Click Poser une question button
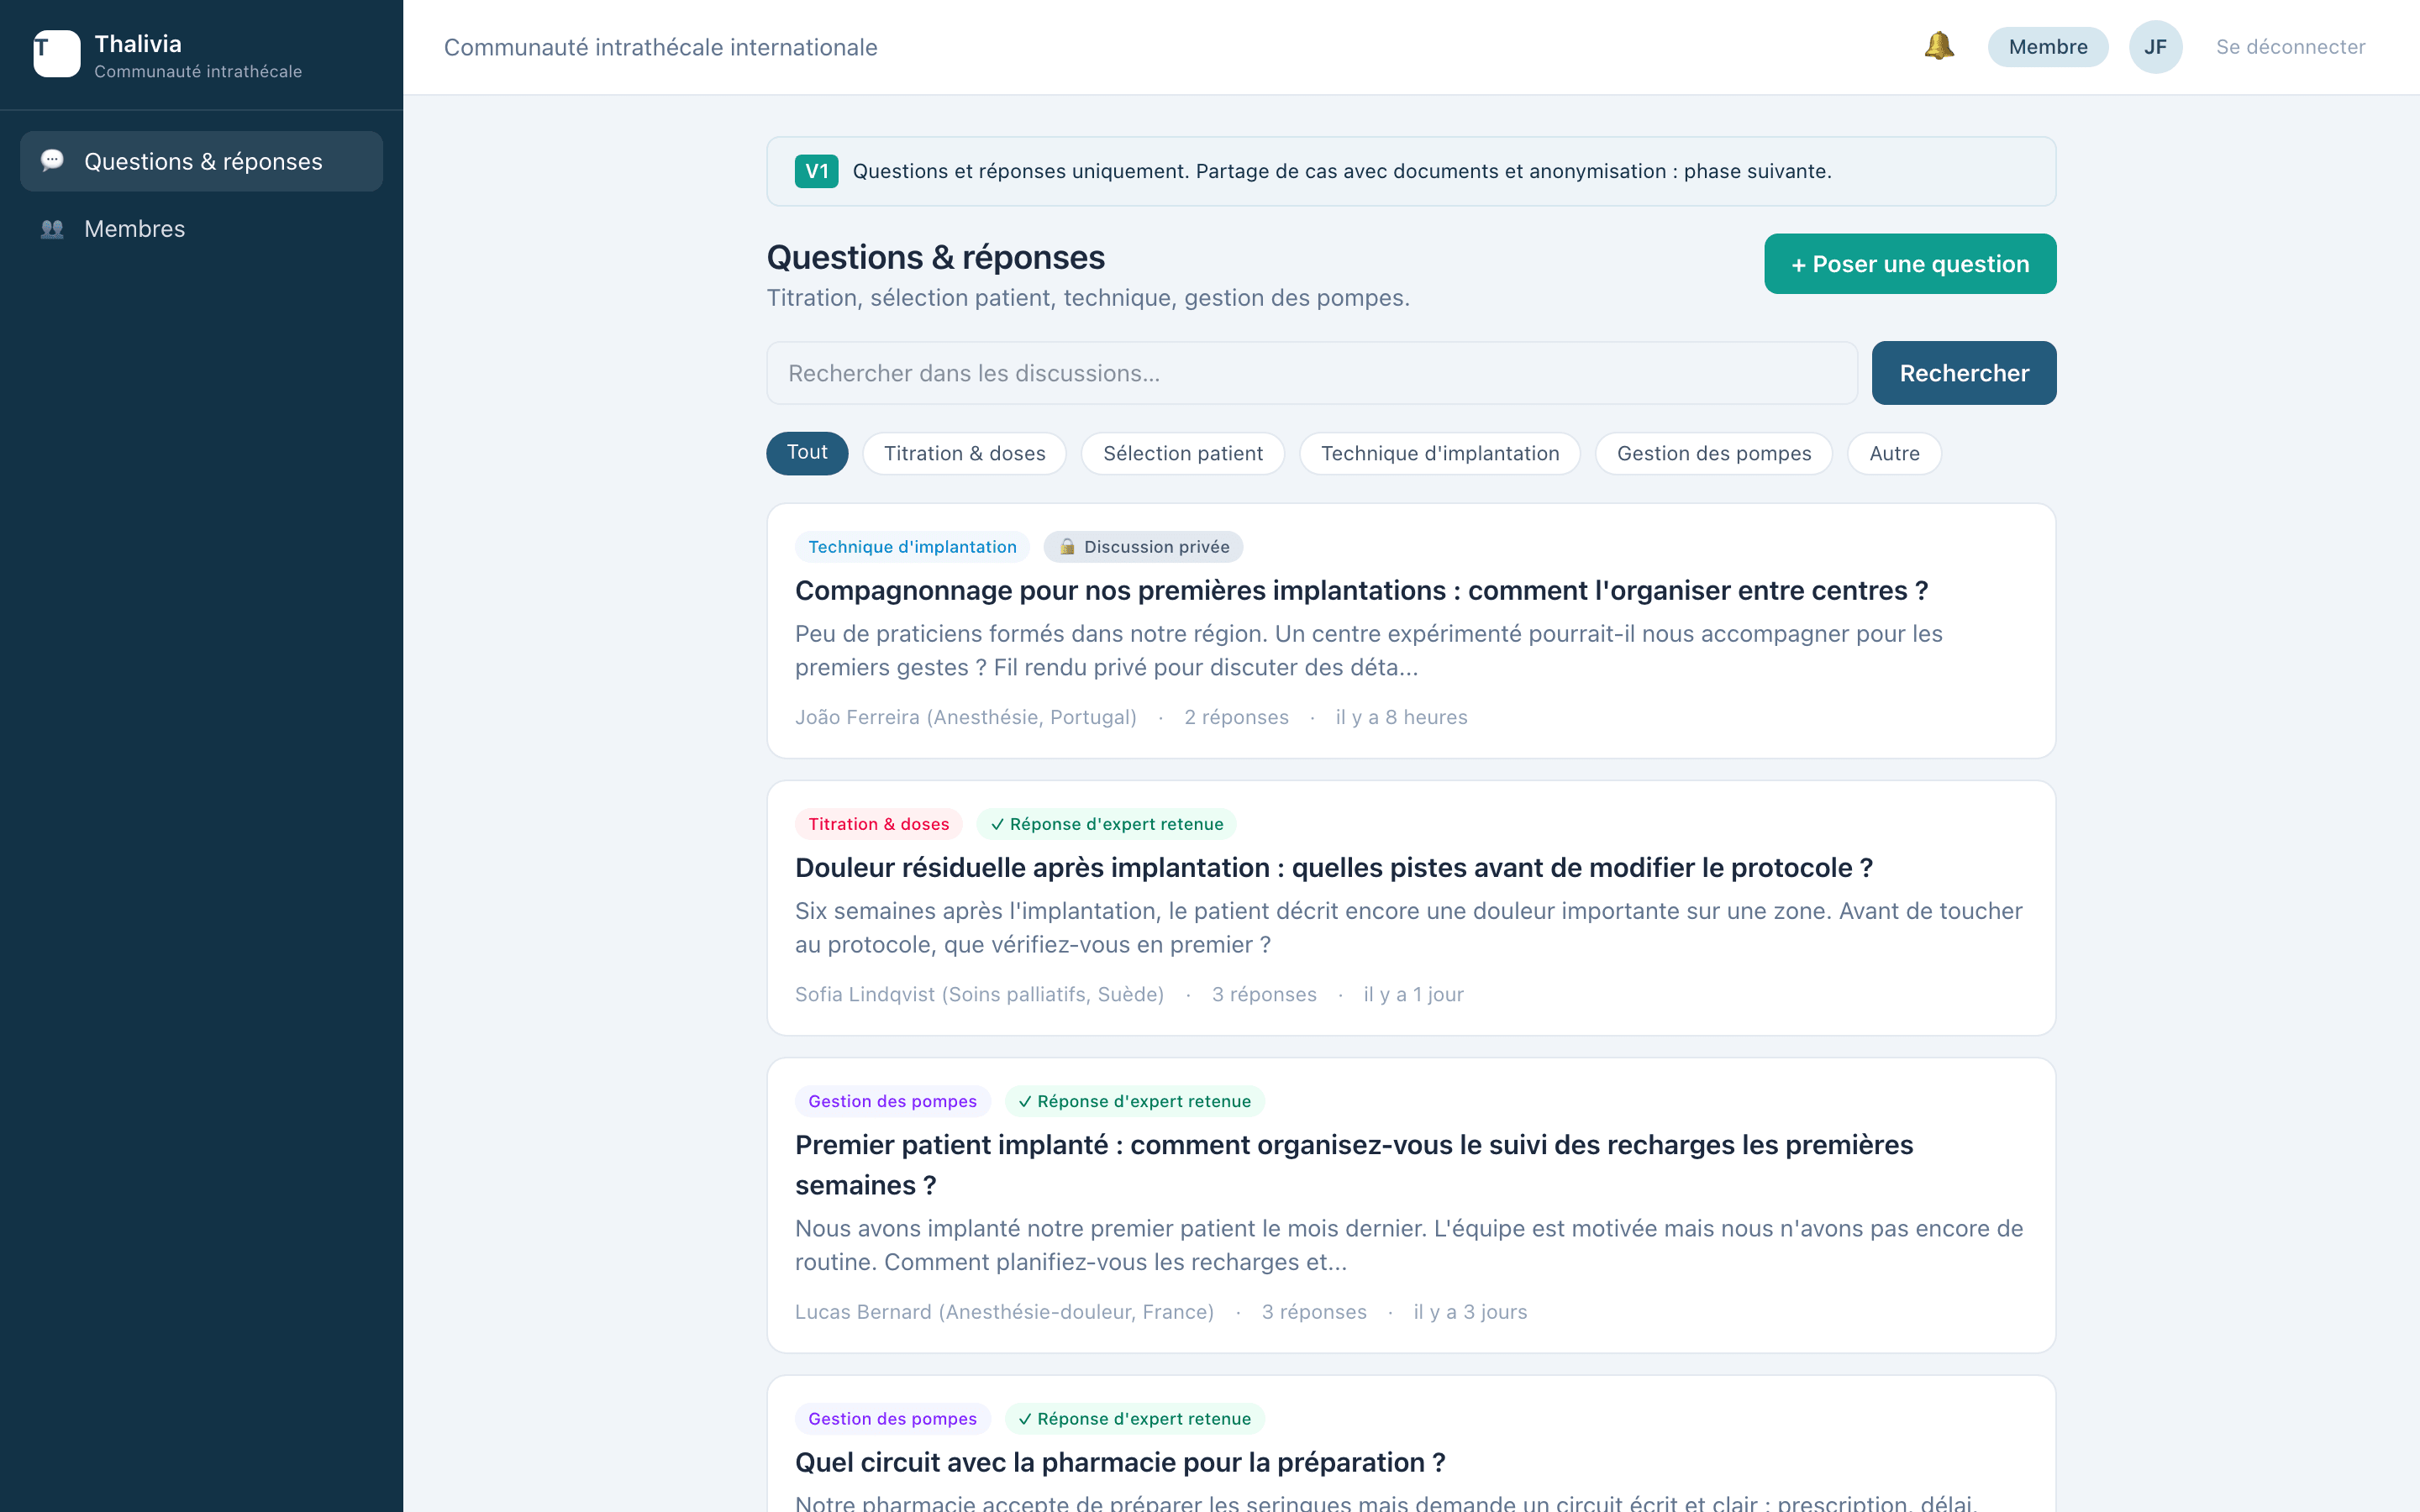The image size is (2420, 1512). [1910, 264]
